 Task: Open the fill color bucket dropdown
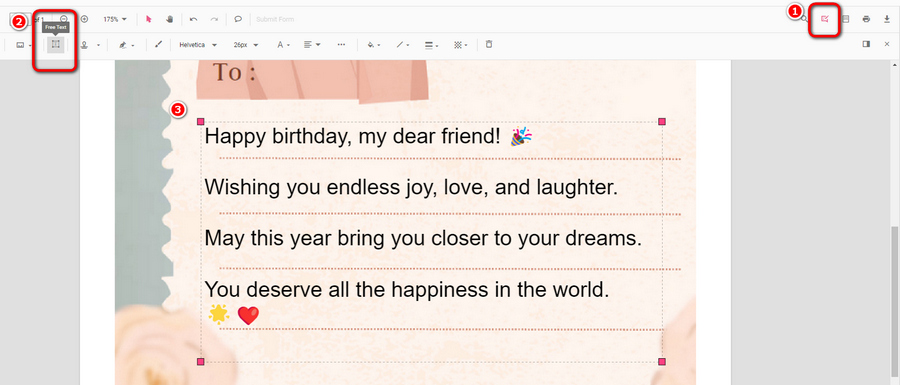[374, 44]
